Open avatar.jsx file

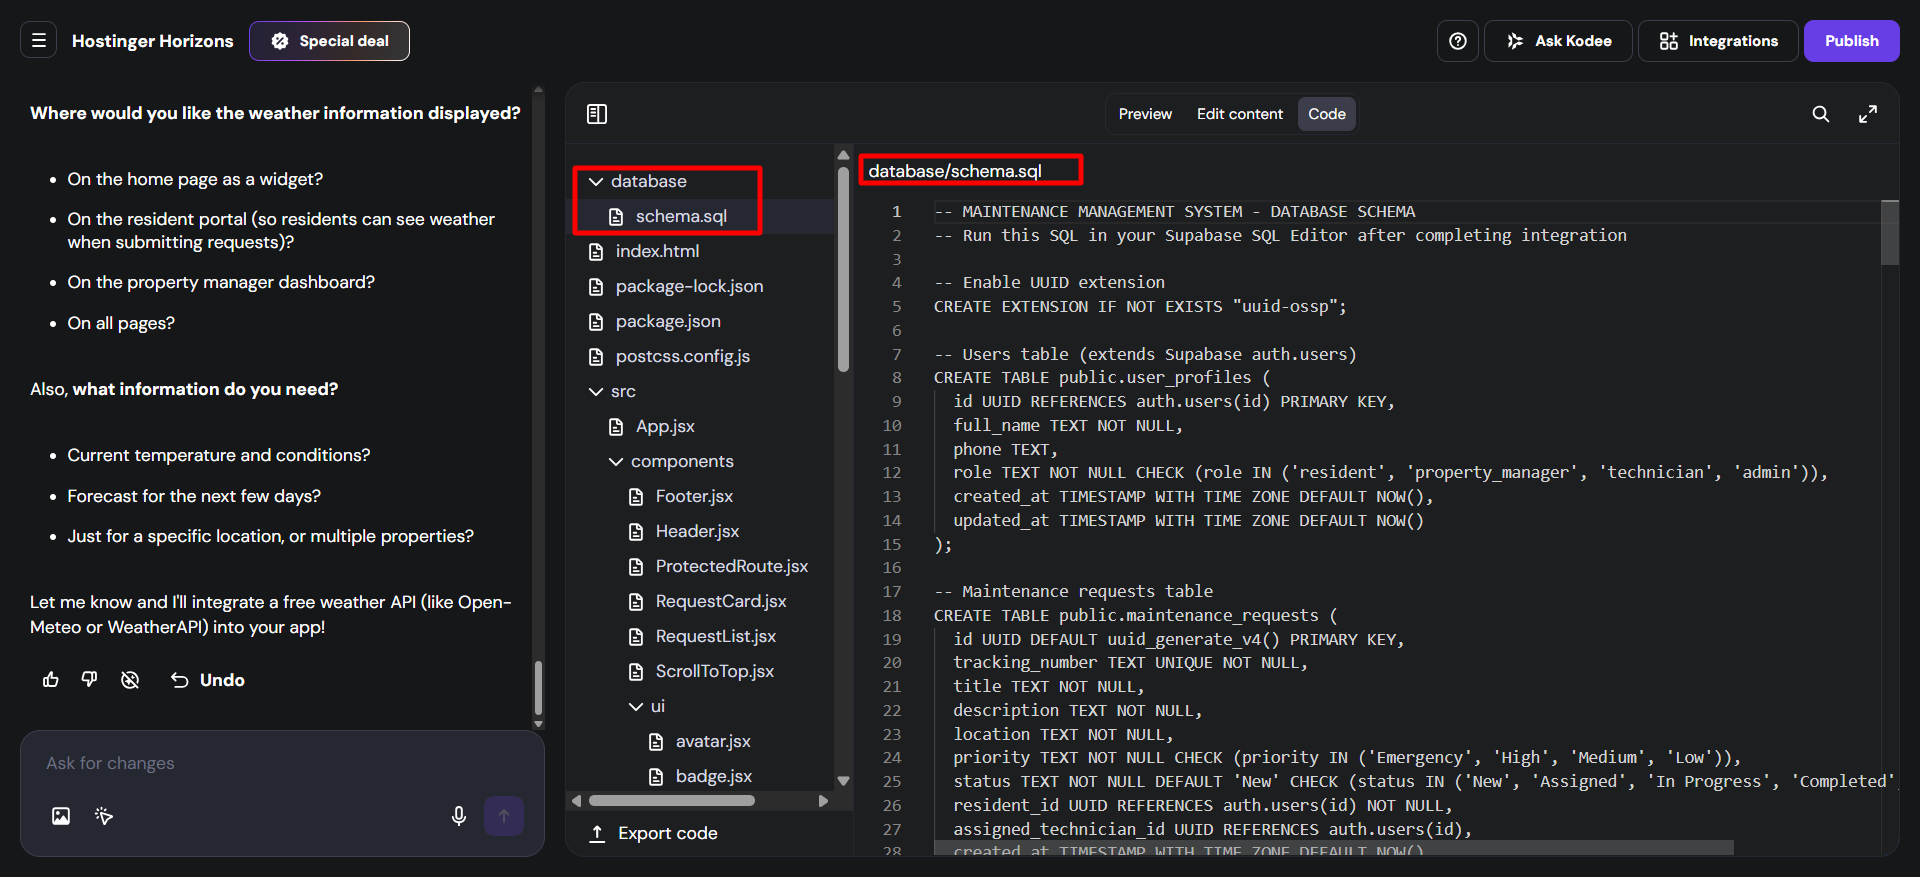(712, 741)
